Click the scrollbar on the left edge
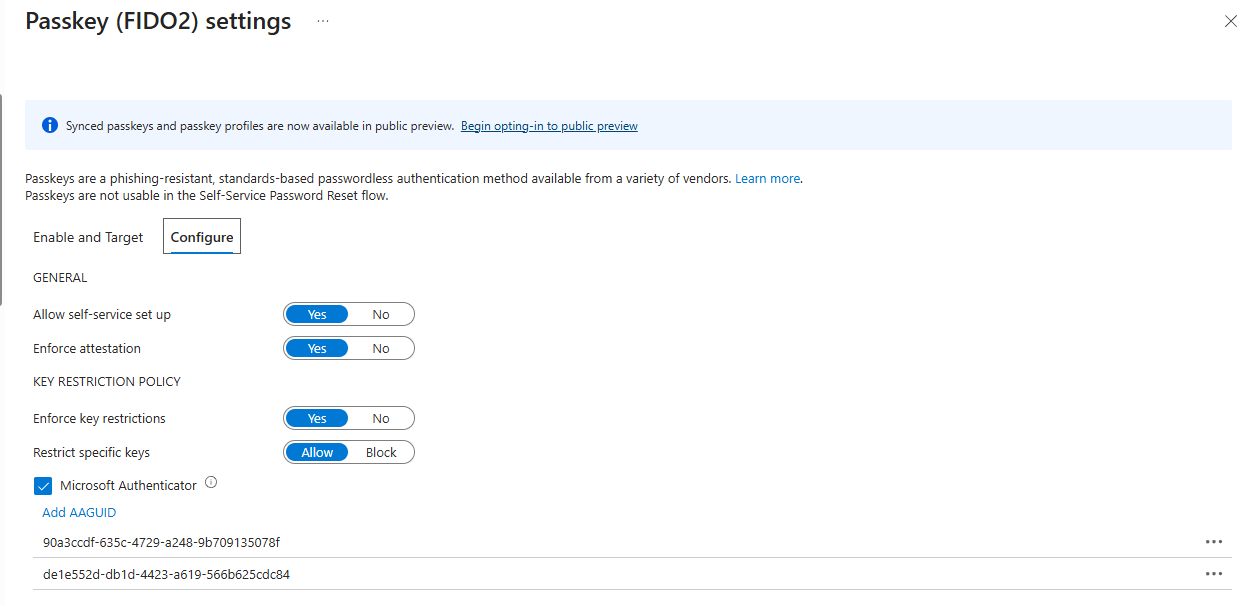Screen dimensions: 1252x606 [3, 180]
